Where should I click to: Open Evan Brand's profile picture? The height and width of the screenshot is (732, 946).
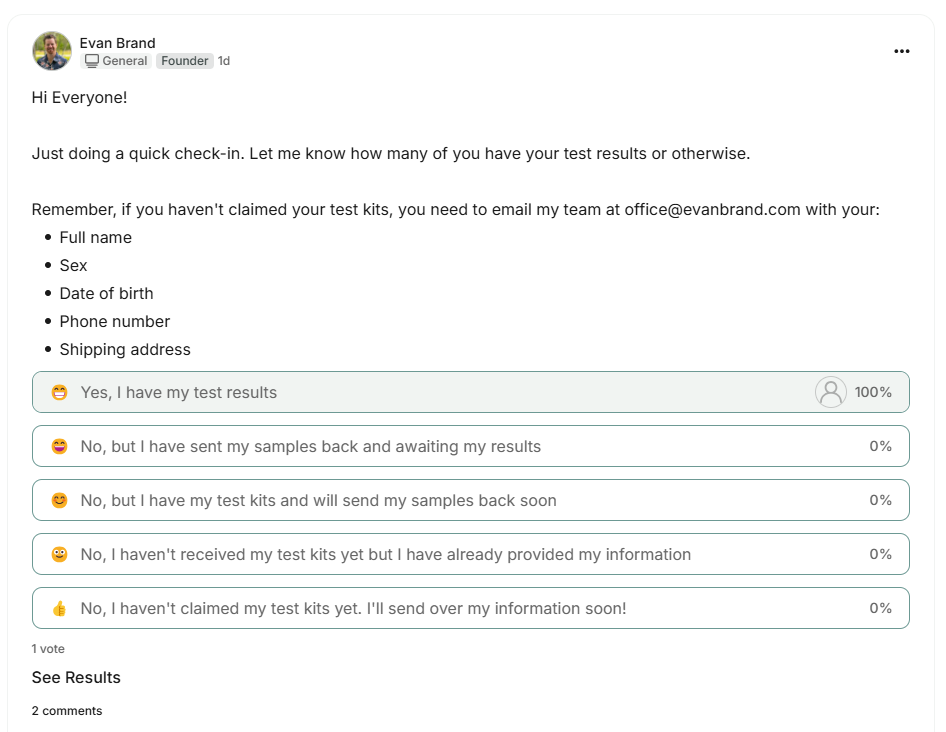coord(51,50)
